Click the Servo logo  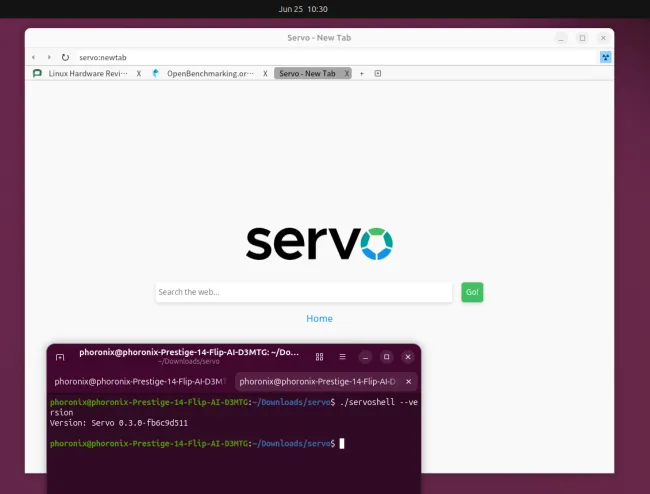(x=319, y=244)
